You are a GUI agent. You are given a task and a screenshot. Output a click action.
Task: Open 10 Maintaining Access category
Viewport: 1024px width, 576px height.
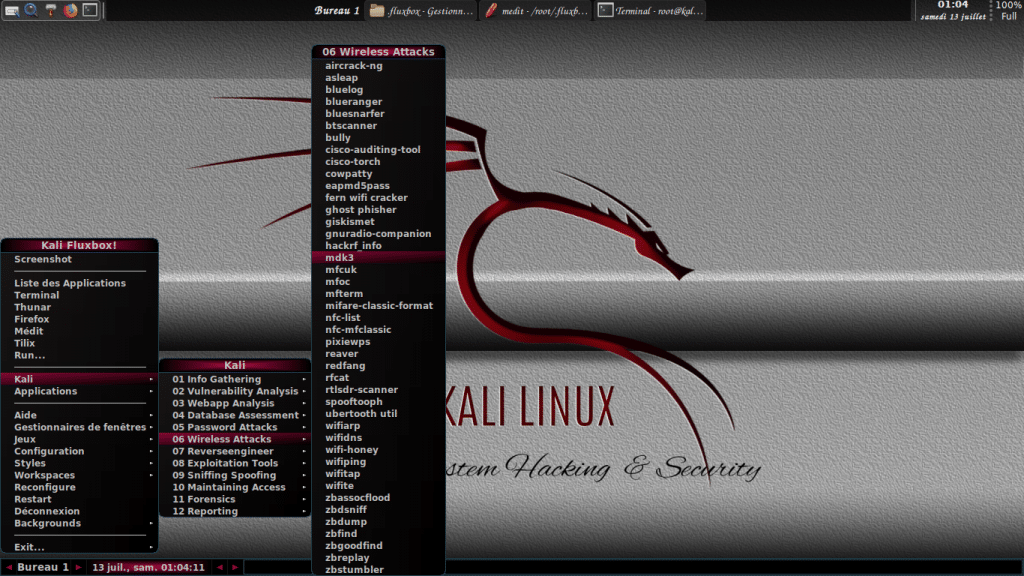[235, 487]
